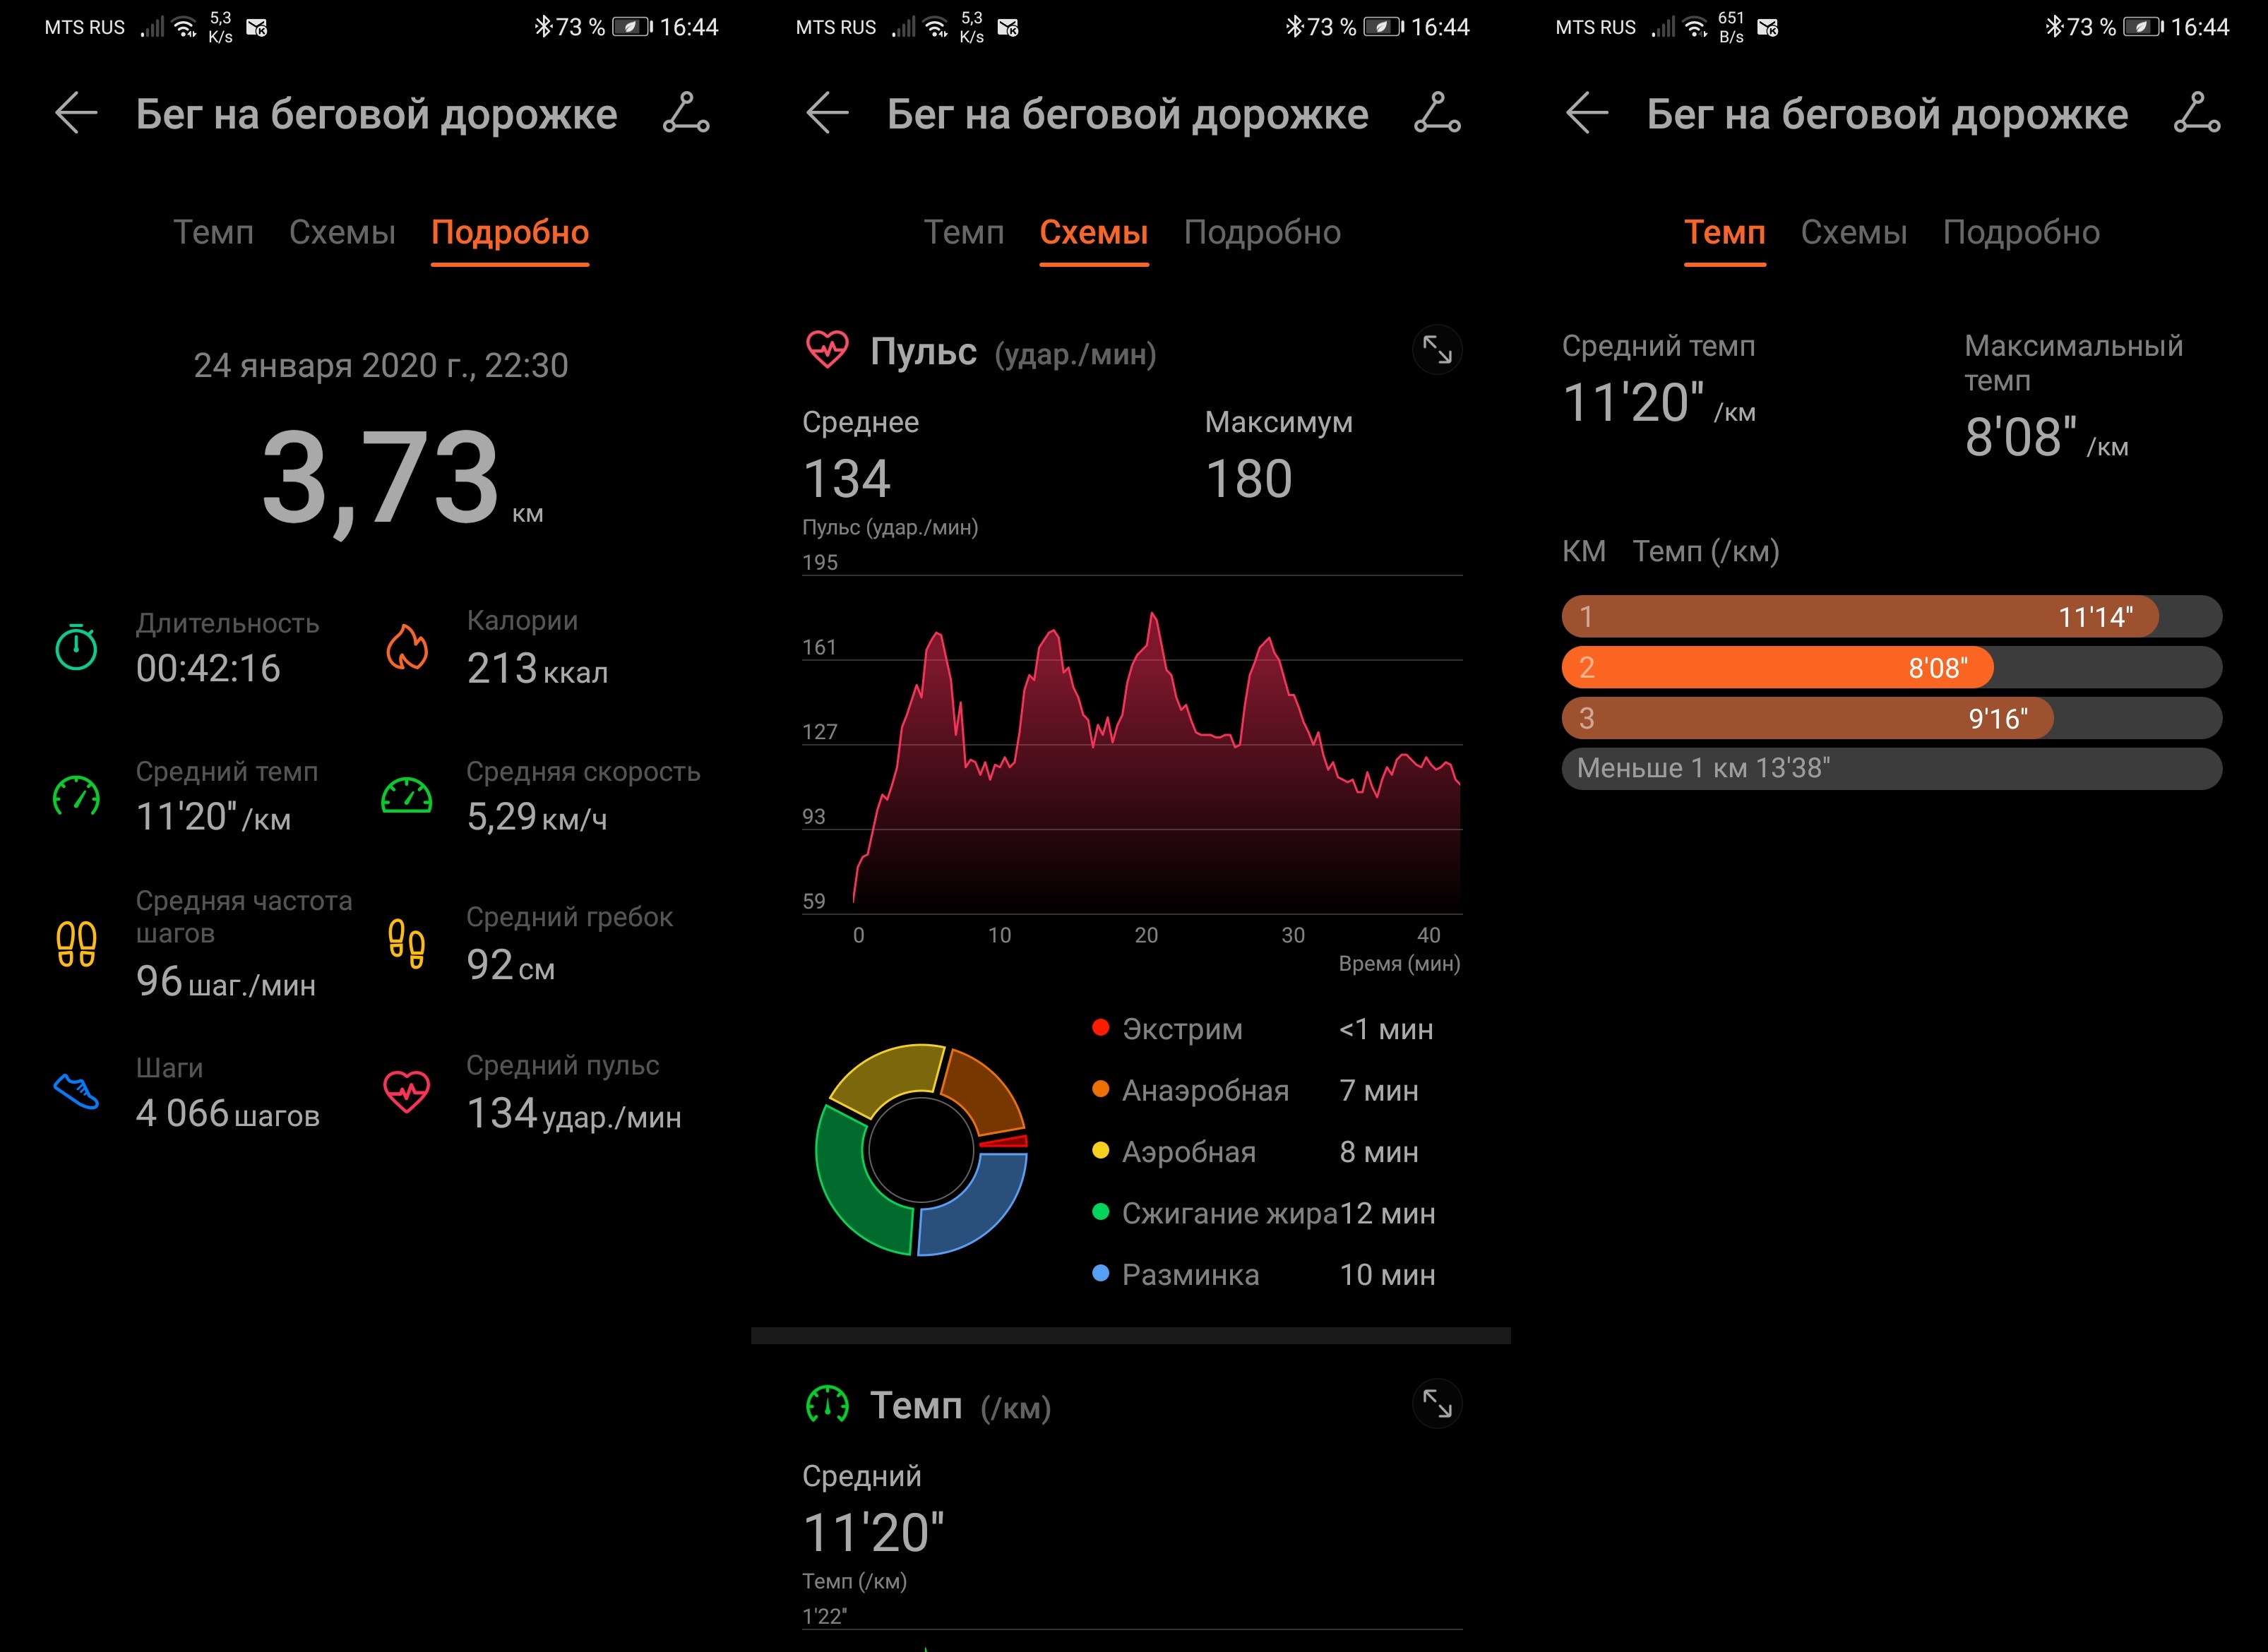Tap red Экстрим legend dot
This screenshot has height=1652, width=2268.
tap(1100, 1028)
